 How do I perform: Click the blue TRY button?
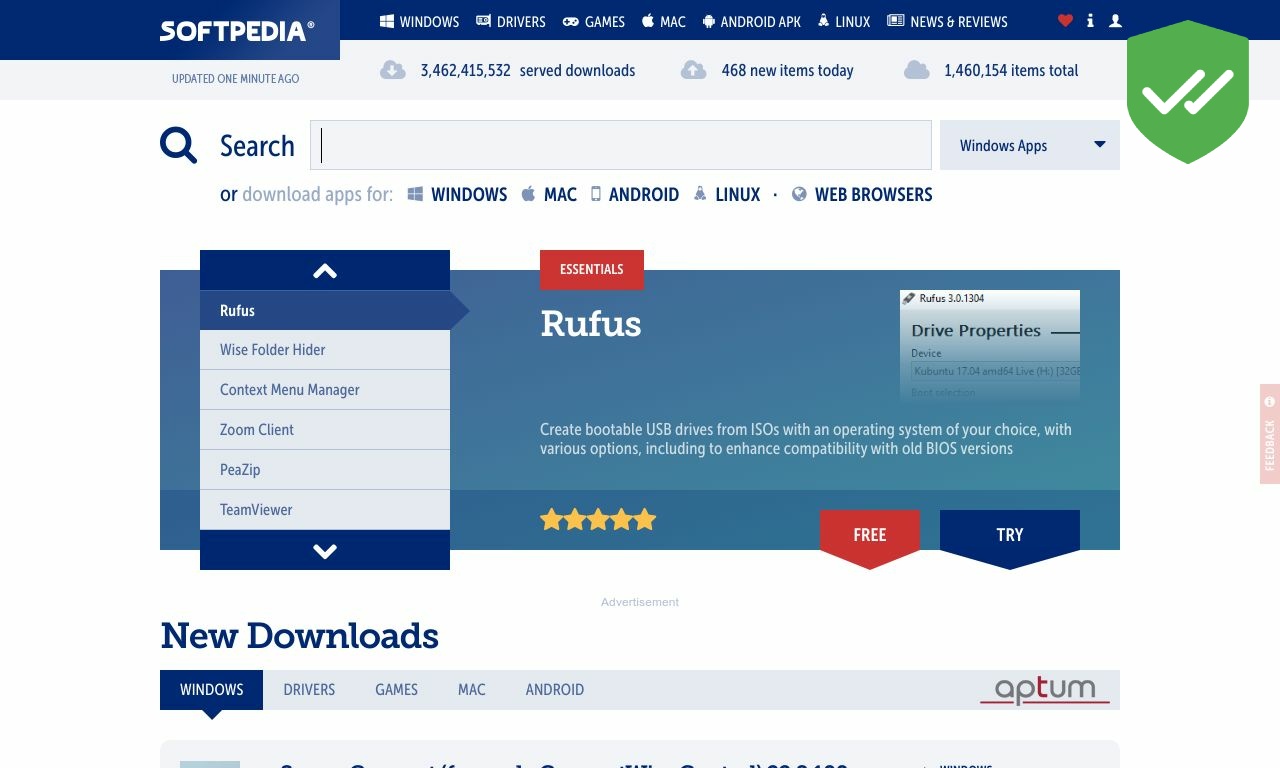point(1010,538)
